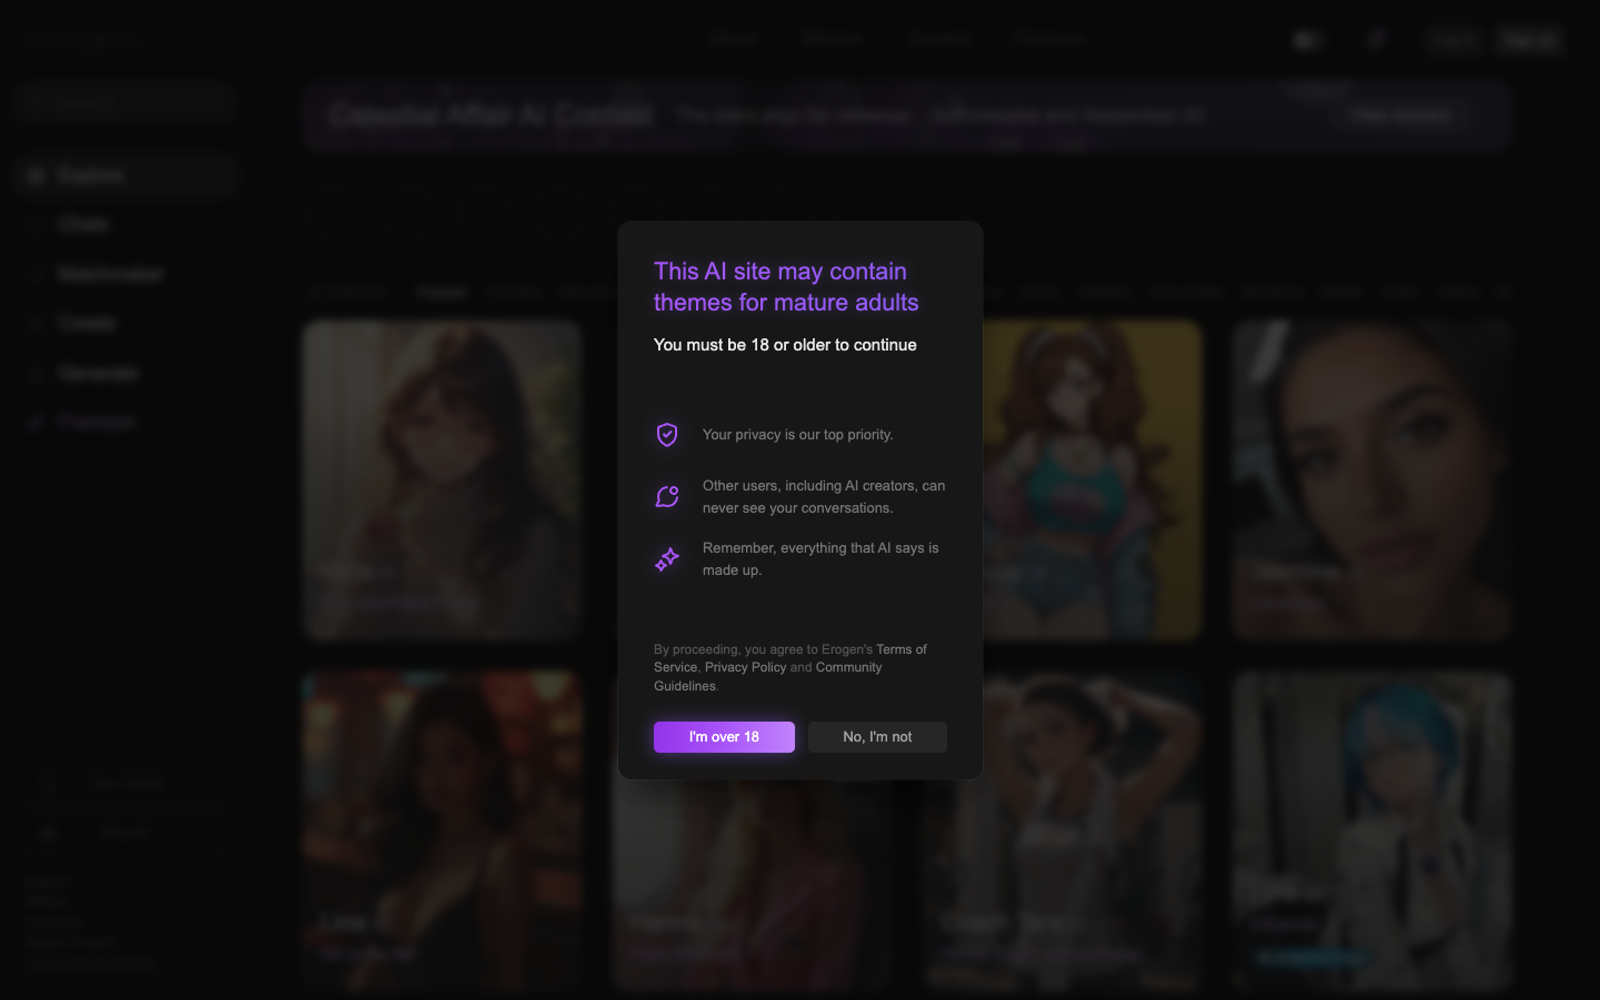Confirm age with "I'm over 18" button
Image resolution: width=1600 pixels, height=1000 pixels.
tap(724, 737)
